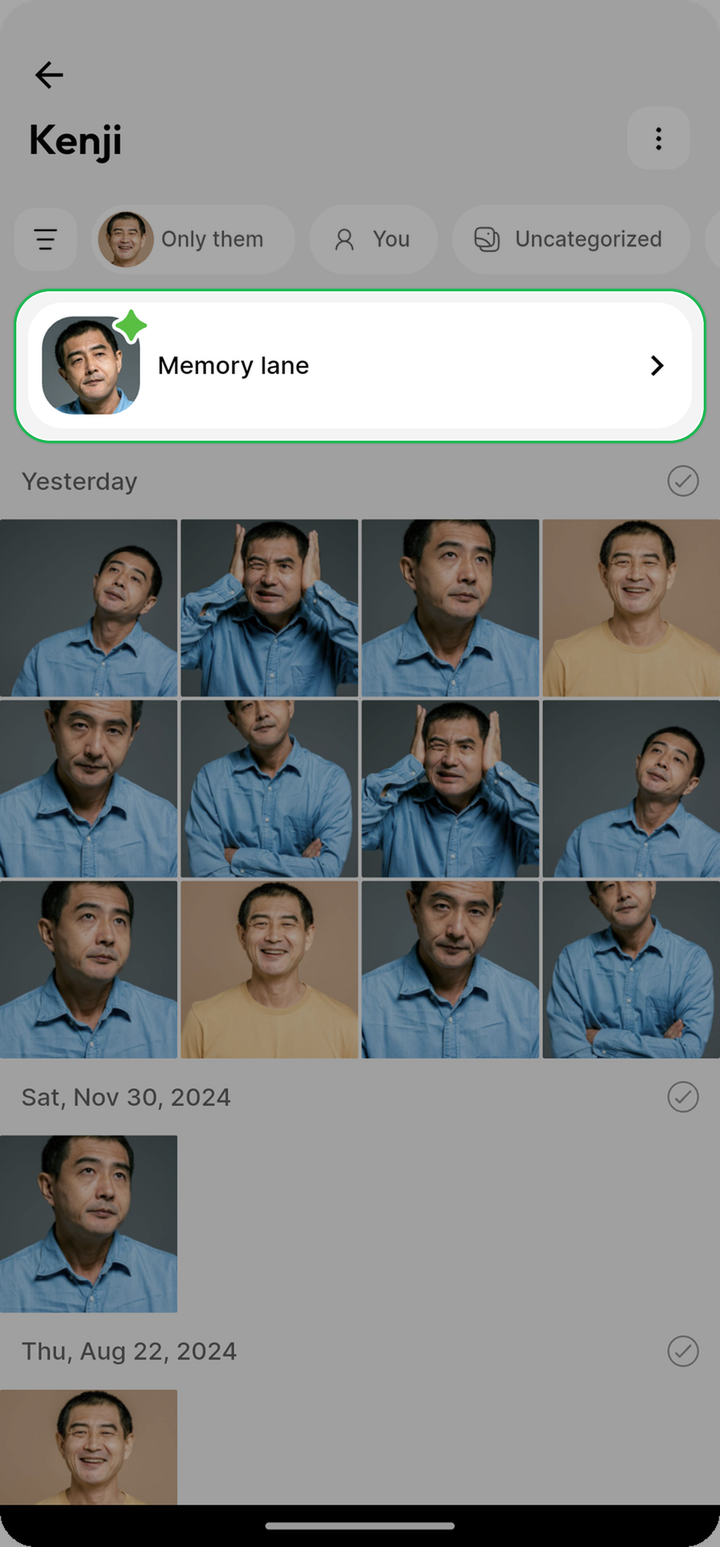Tap the Memory lane portrait with green sparkle
This screenshot has height=1547, width=720.
[91, 365]
